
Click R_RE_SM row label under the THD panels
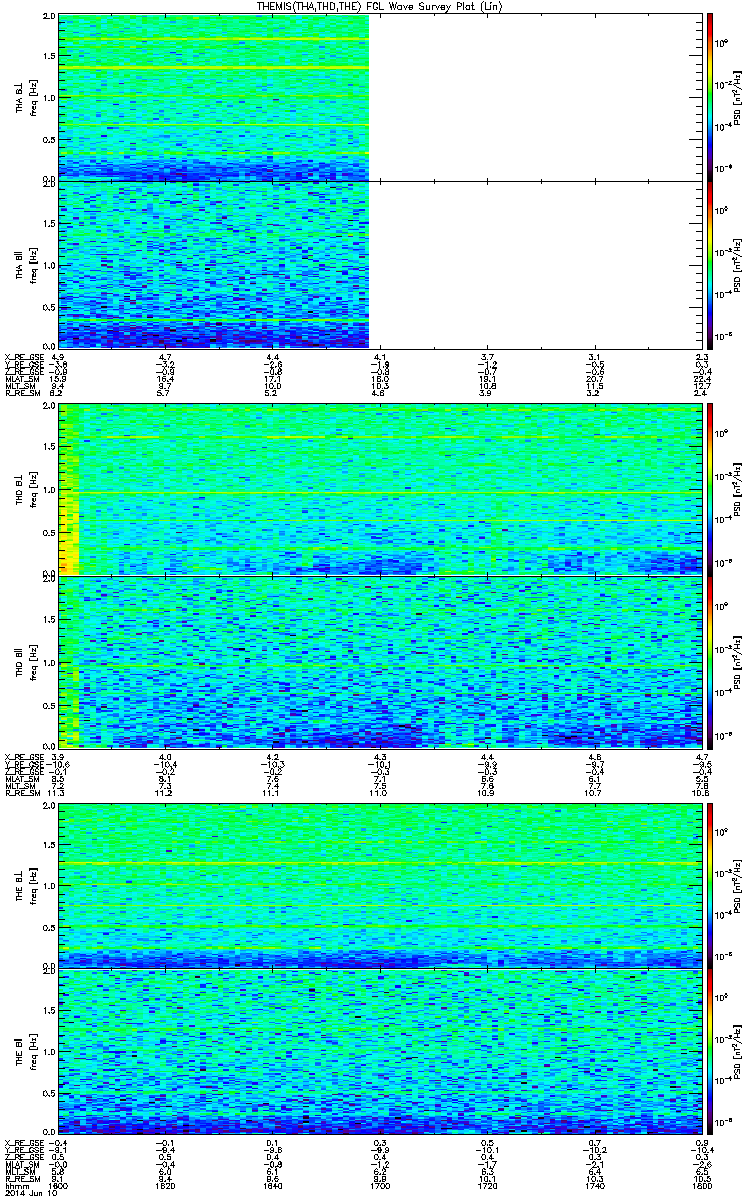22,794
